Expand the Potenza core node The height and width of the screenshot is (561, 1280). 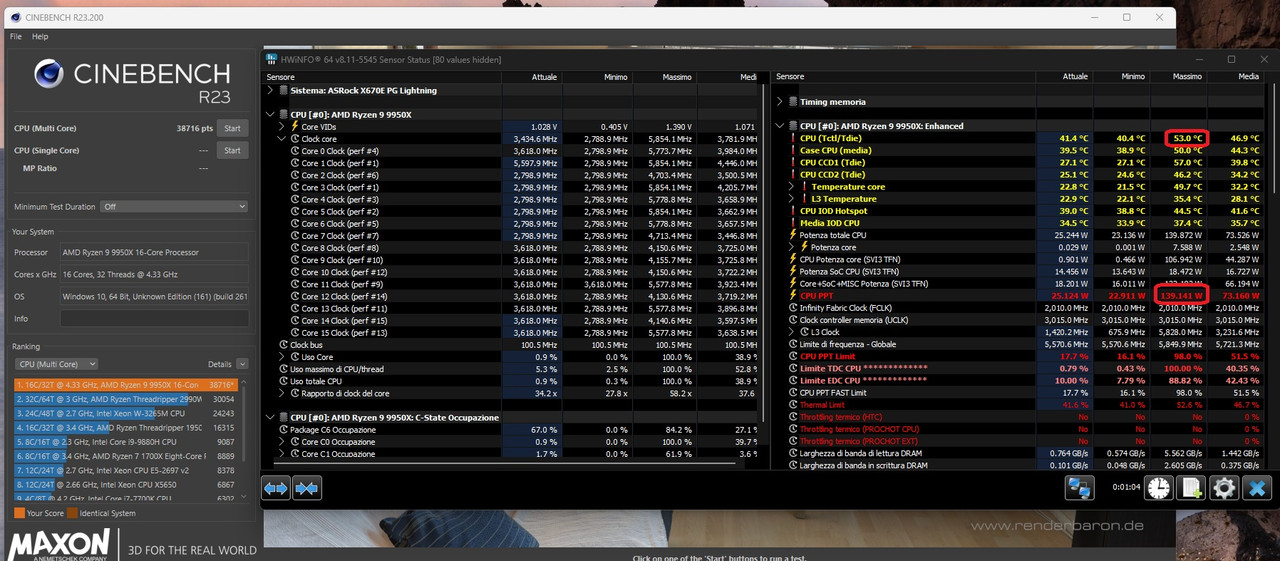(791, 247)
